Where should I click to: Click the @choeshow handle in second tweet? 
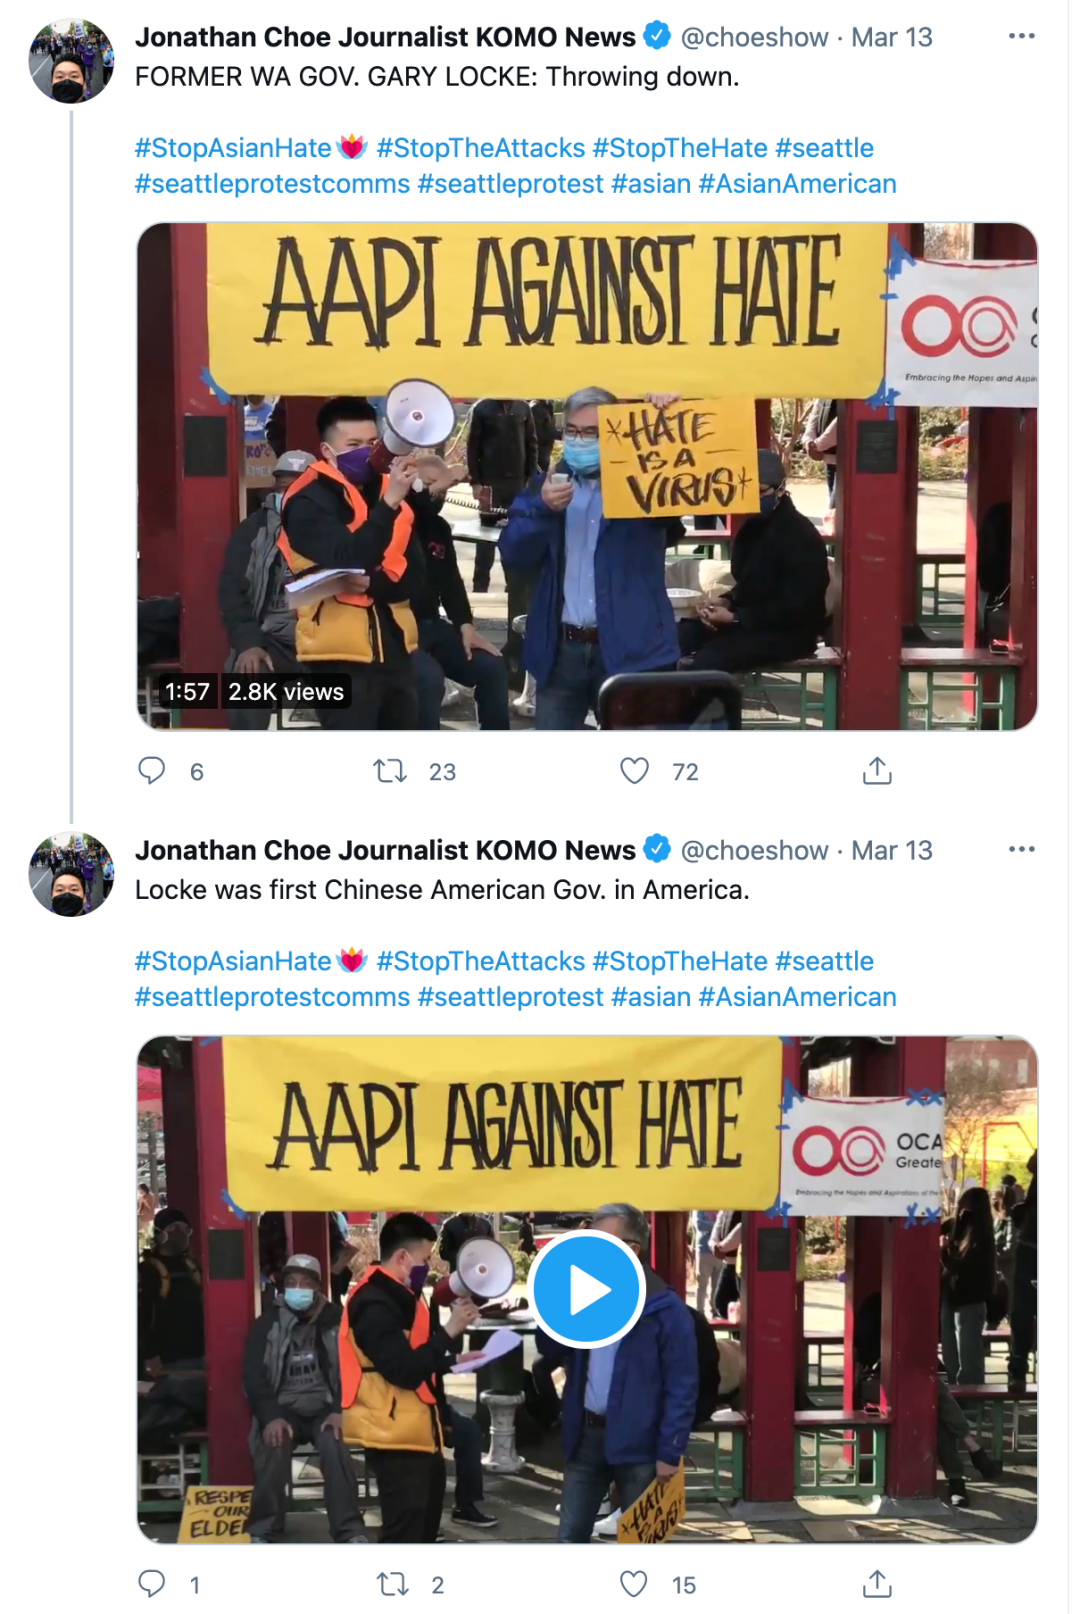754,850
